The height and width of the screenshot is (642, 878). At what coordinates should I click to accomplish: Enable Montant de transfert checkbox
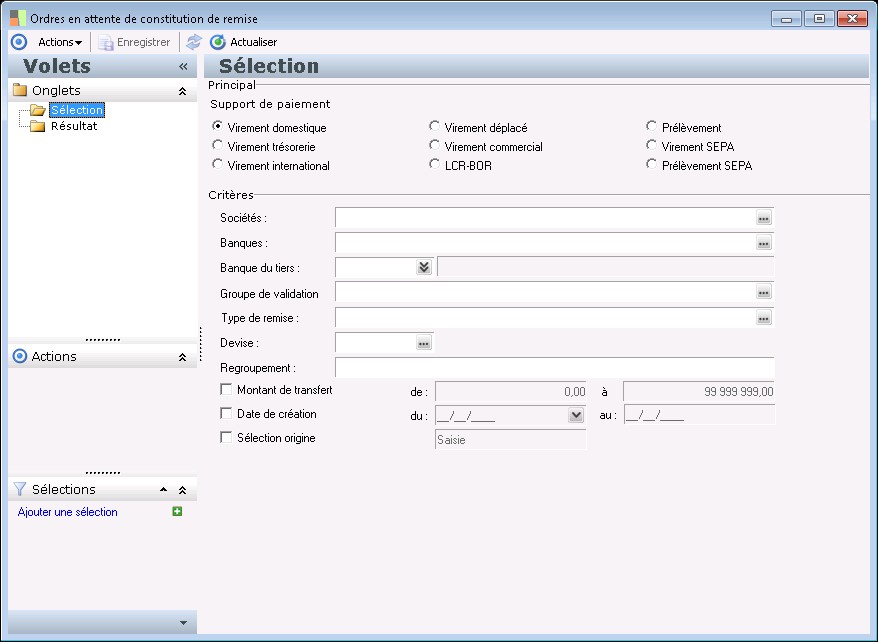(226, 389)
